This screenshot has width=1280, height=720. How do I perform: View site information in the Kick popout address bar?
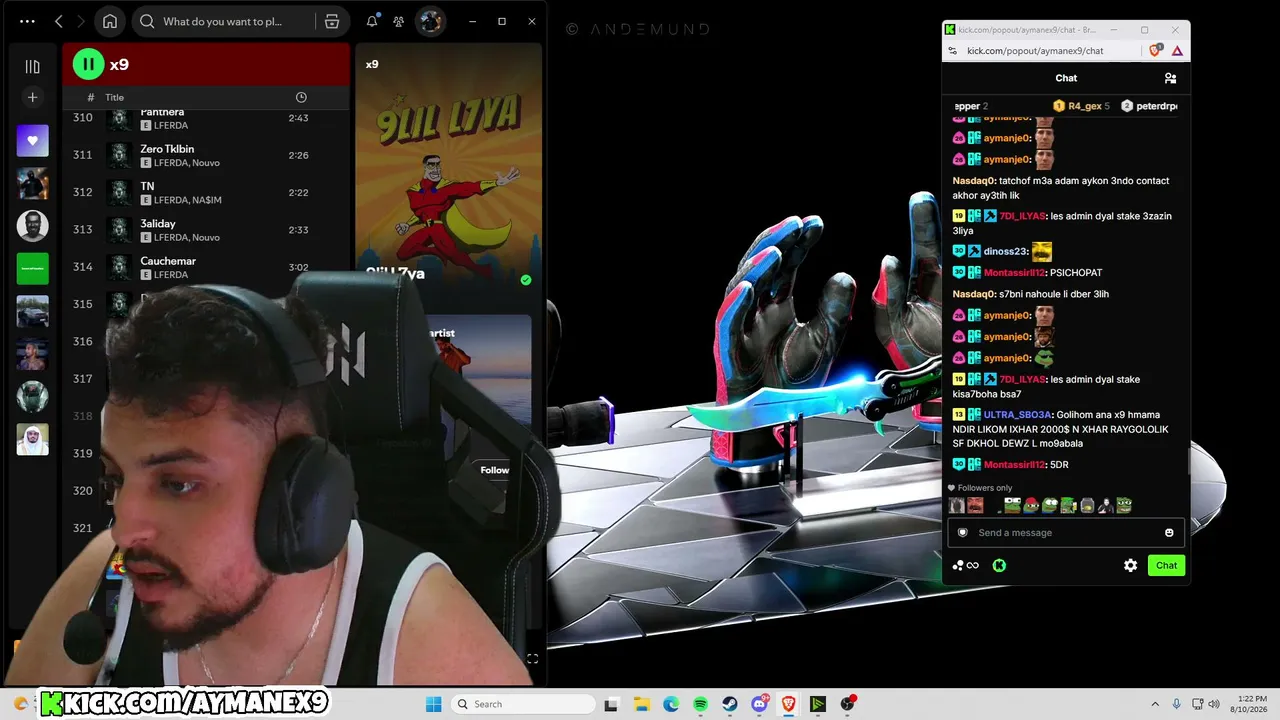(954, 51)
